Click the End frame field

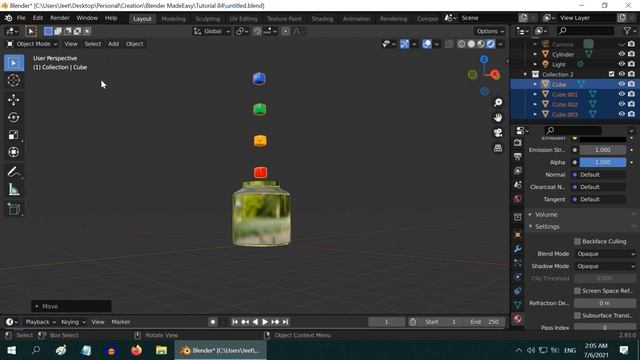tap(484, 322)
